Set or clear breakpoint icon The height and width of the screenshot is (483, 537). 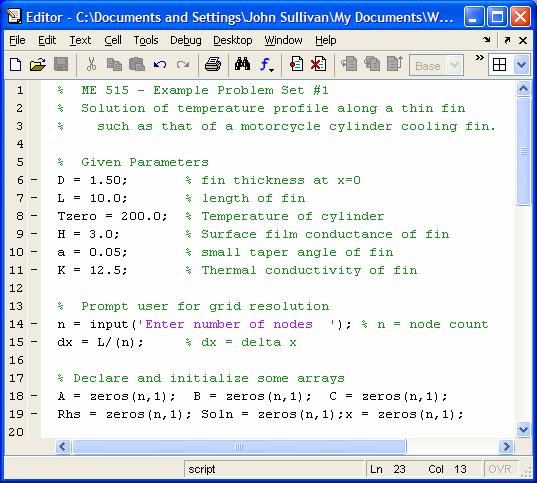[x=296, y=64]
